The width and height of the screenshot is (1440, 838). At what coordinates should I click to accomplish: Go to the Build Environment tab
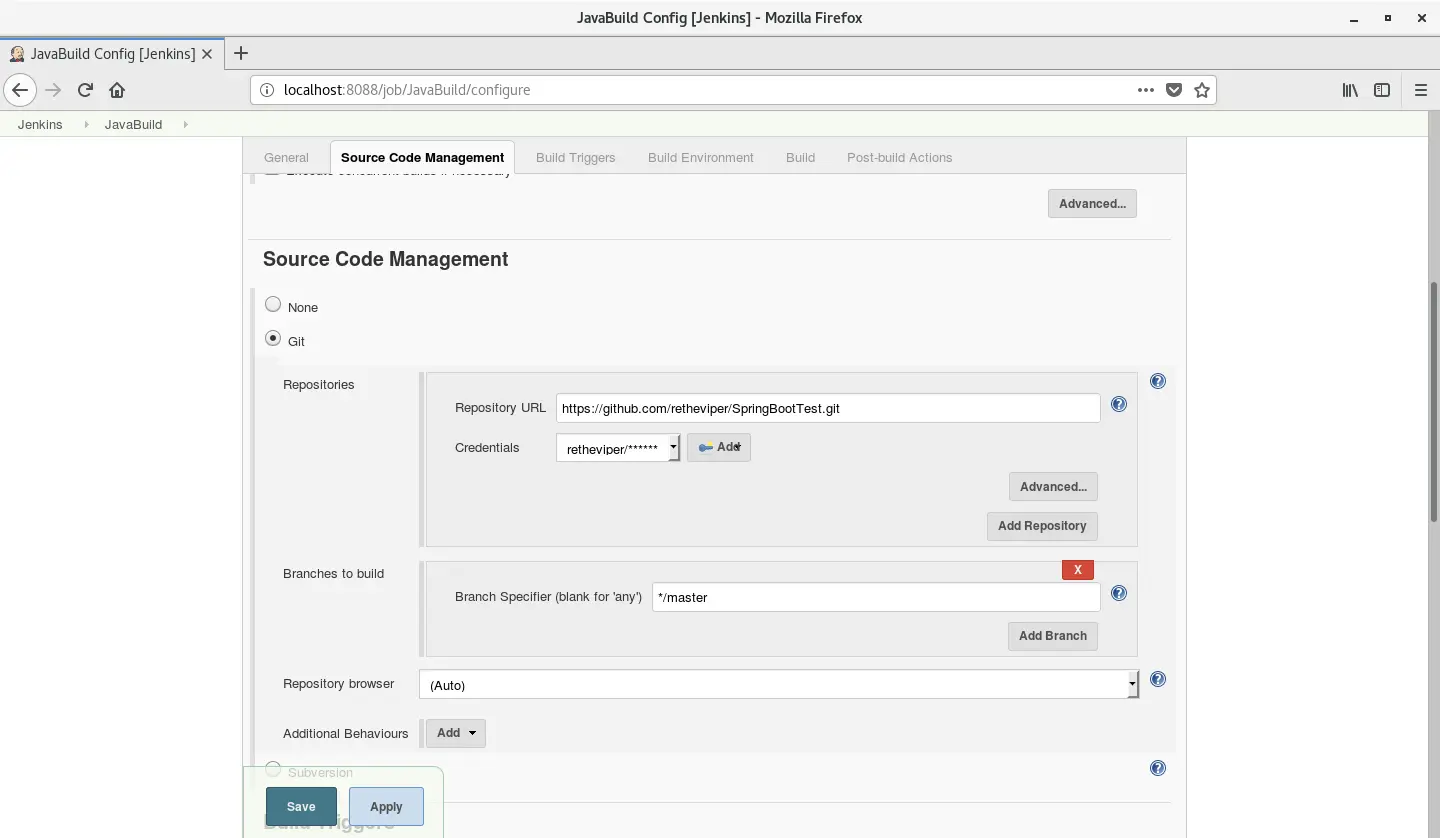click(701, 158)
